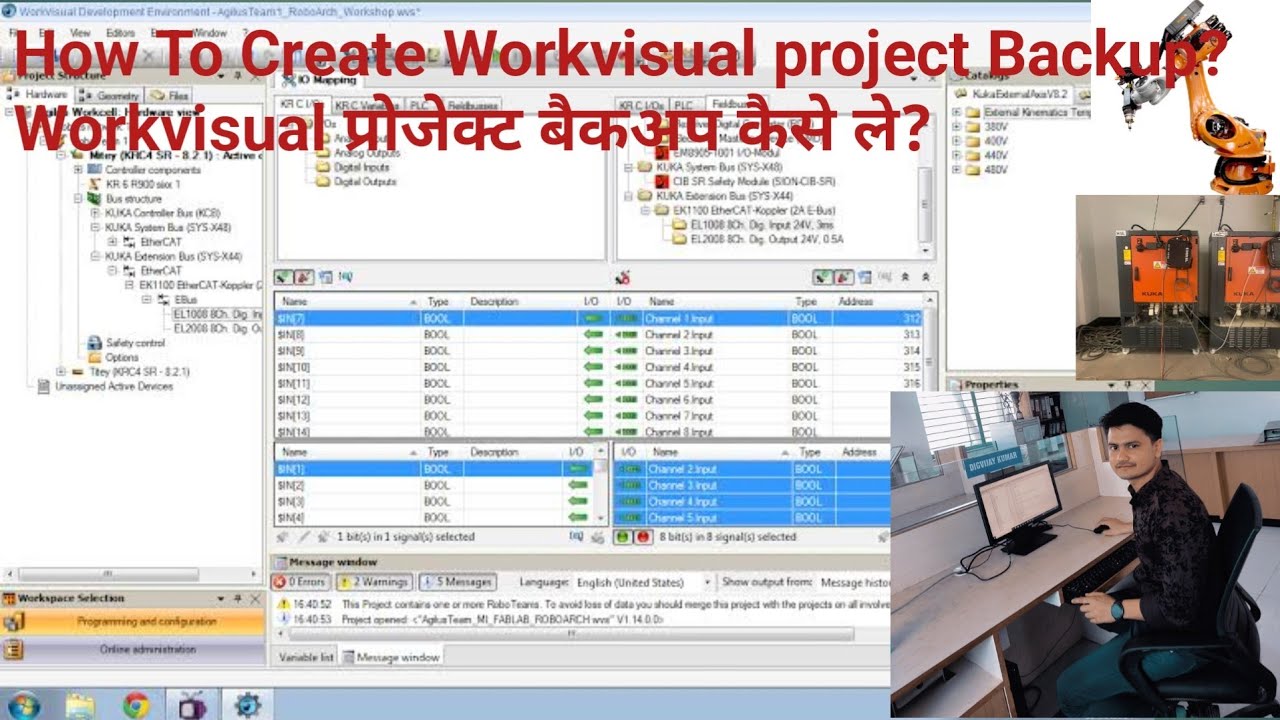Click the vertical scrollbar of the right Fieldbuses tree
This screenshot has height=720, width=1280.
tap(926, 205)
